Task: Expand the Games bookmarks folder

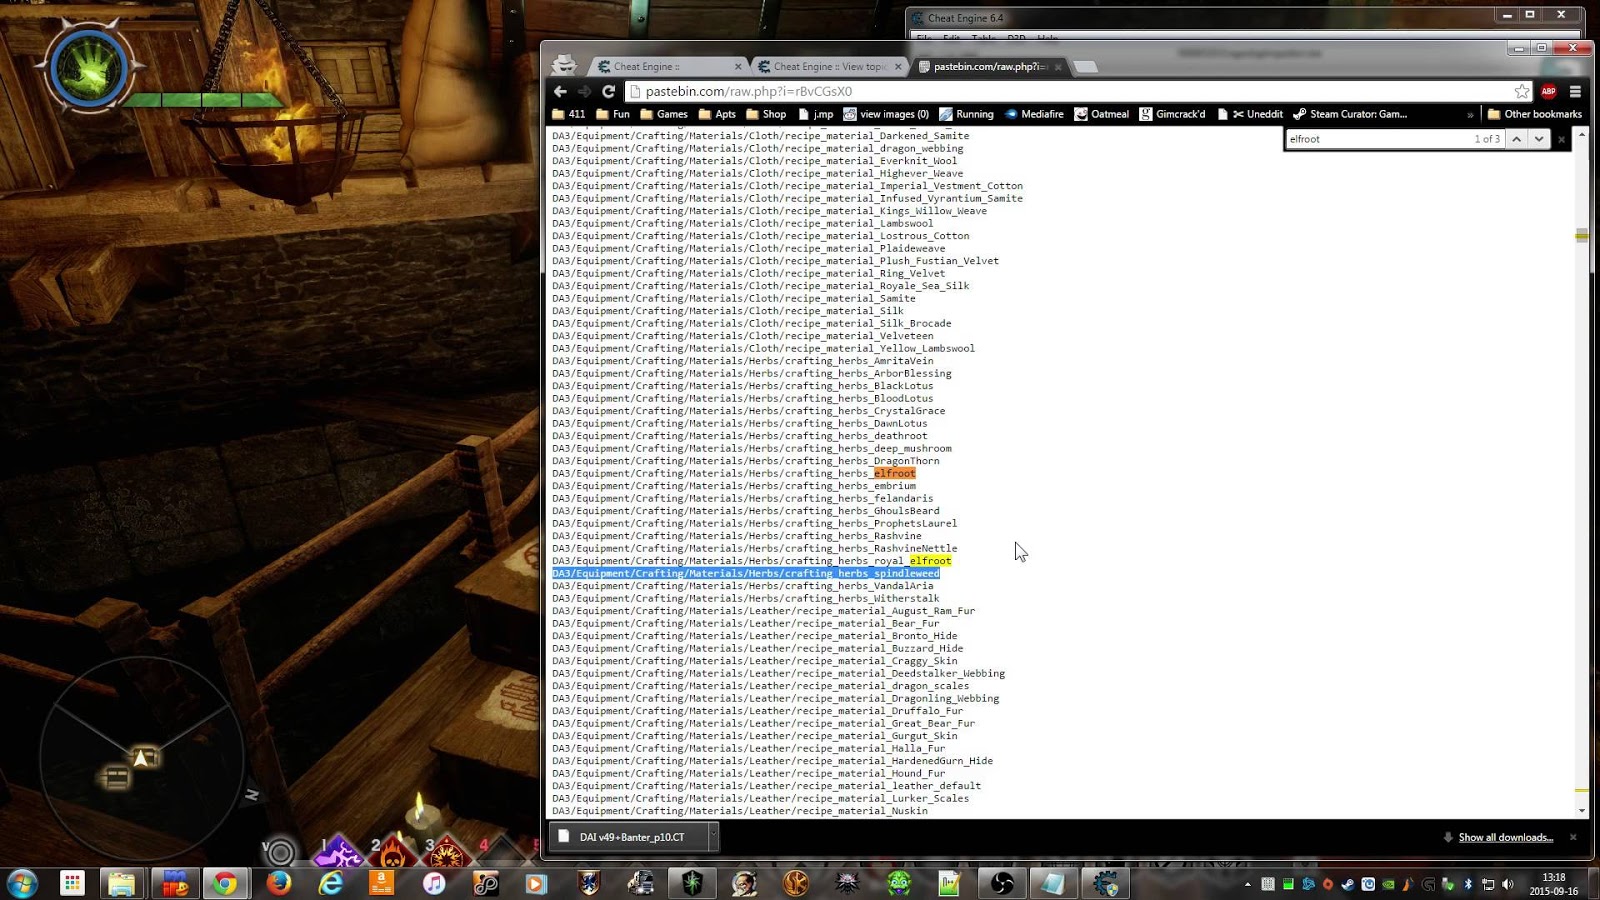Action: click(664, 114)
